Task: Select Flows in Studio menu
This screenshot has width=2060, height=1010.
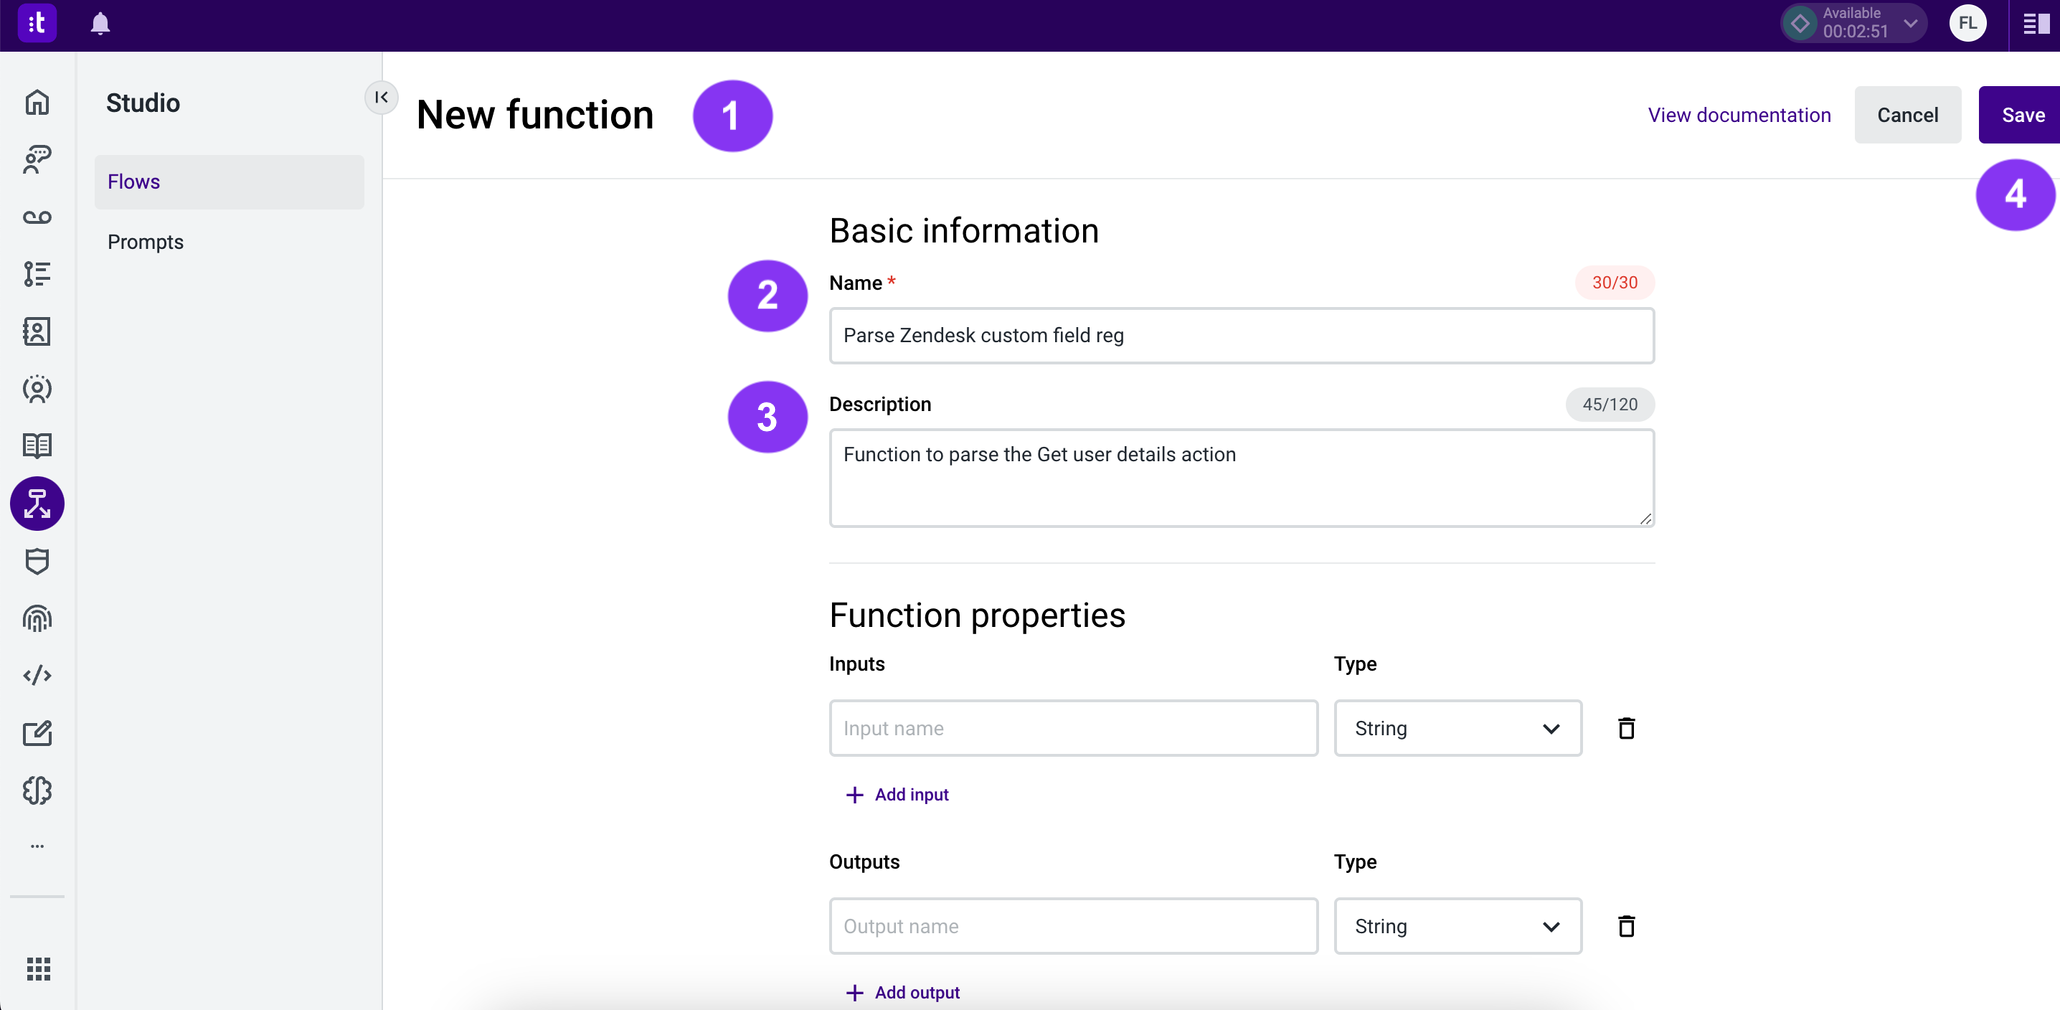Action: [x=229, y=182]
